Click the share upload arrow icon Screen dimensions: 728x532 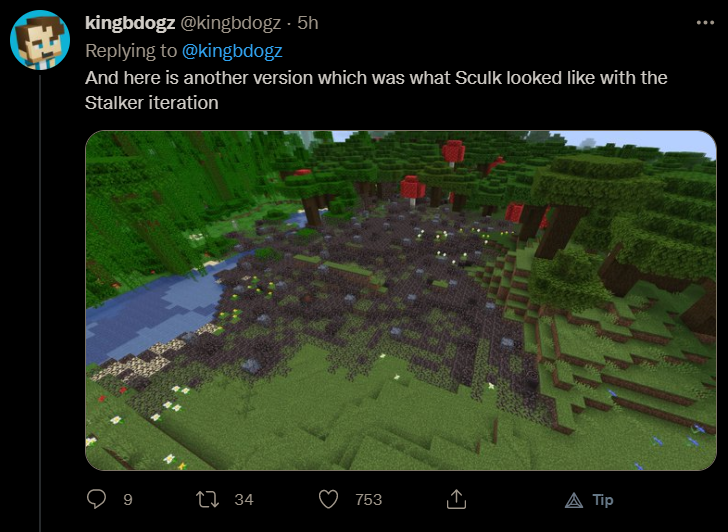pos(456,499)
